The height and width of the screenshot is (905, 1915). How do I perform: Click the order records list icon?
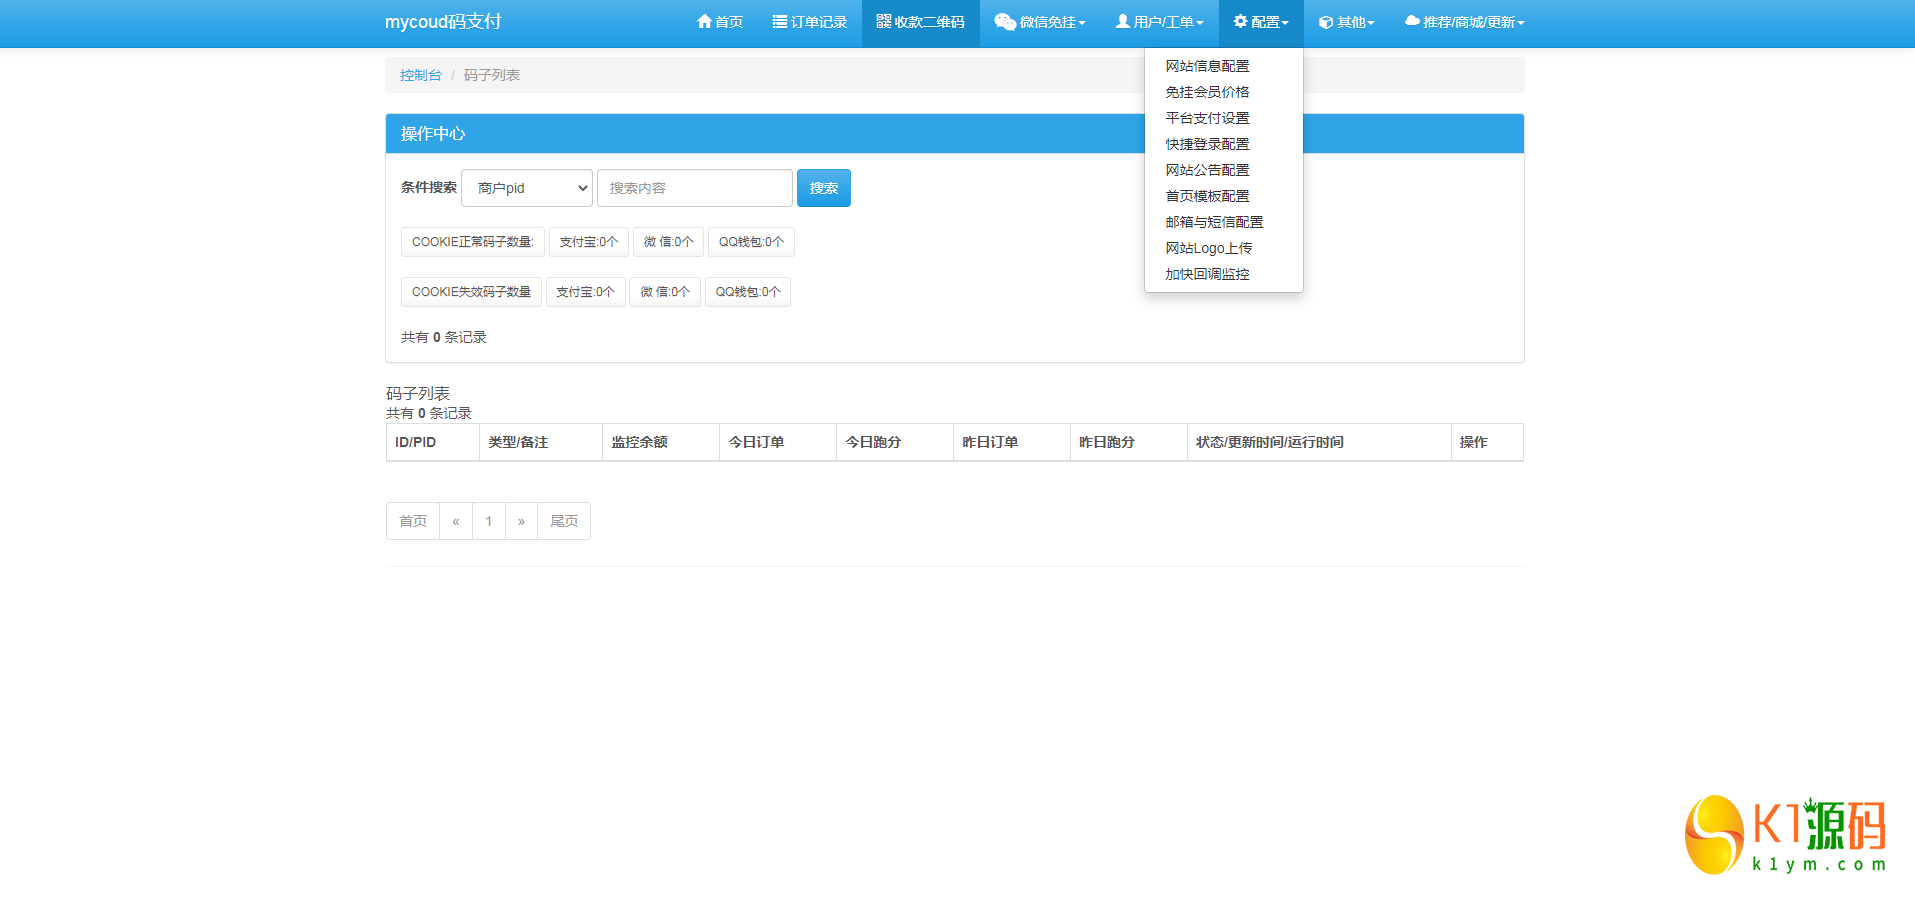click(779, 22)
